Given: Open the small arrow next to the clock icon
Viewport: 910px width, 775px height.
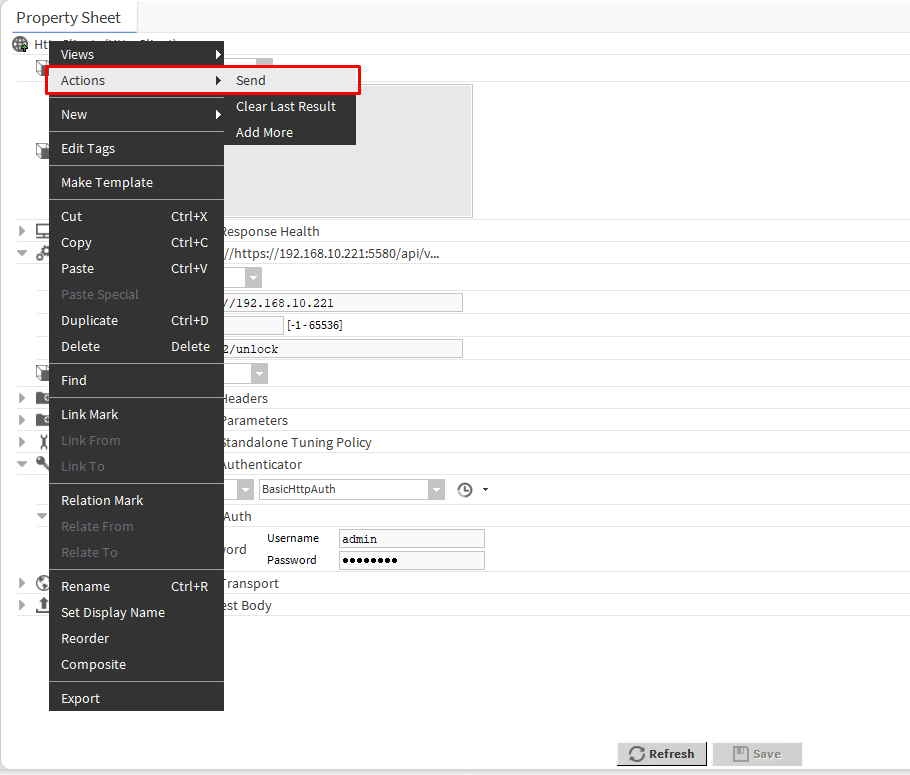Looking at the screenshot, I should tap(485, 490).
